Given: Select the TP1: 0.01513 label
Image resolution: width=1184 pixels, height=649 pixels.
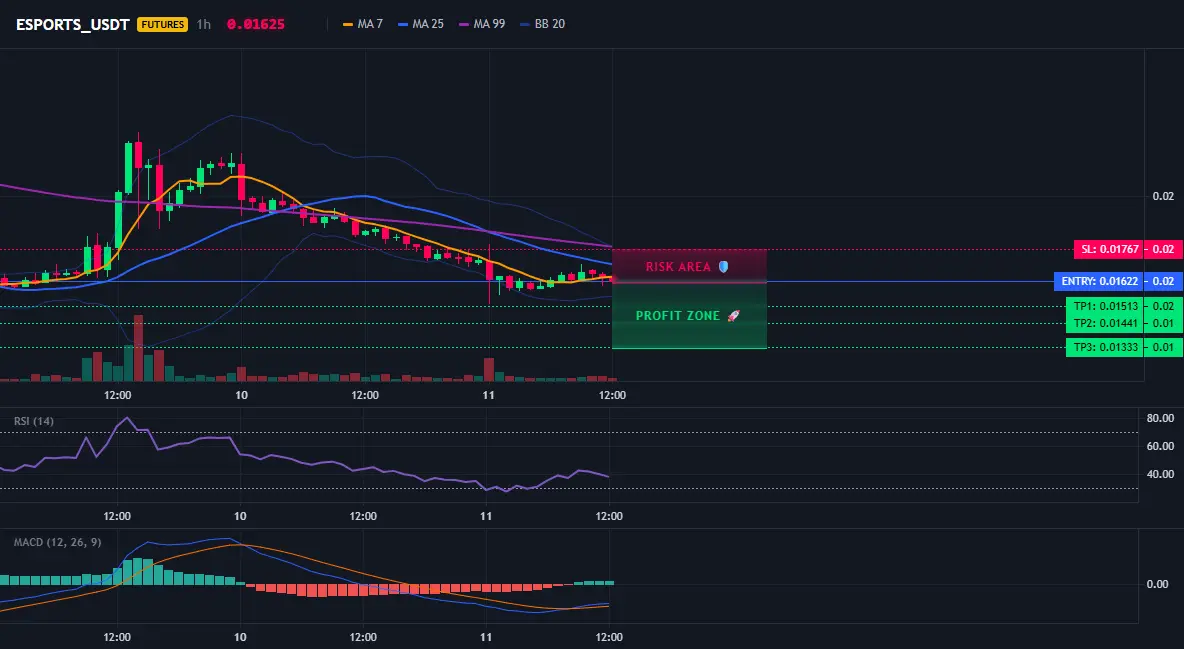Looking at the screenshot, I should [x=1105, y=306].
